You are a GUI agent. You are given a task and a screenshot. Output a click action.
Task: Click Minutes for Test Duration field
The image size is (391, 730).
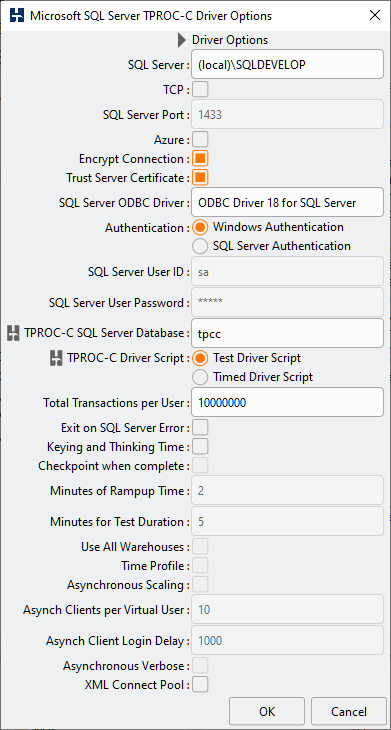point(287,521)
